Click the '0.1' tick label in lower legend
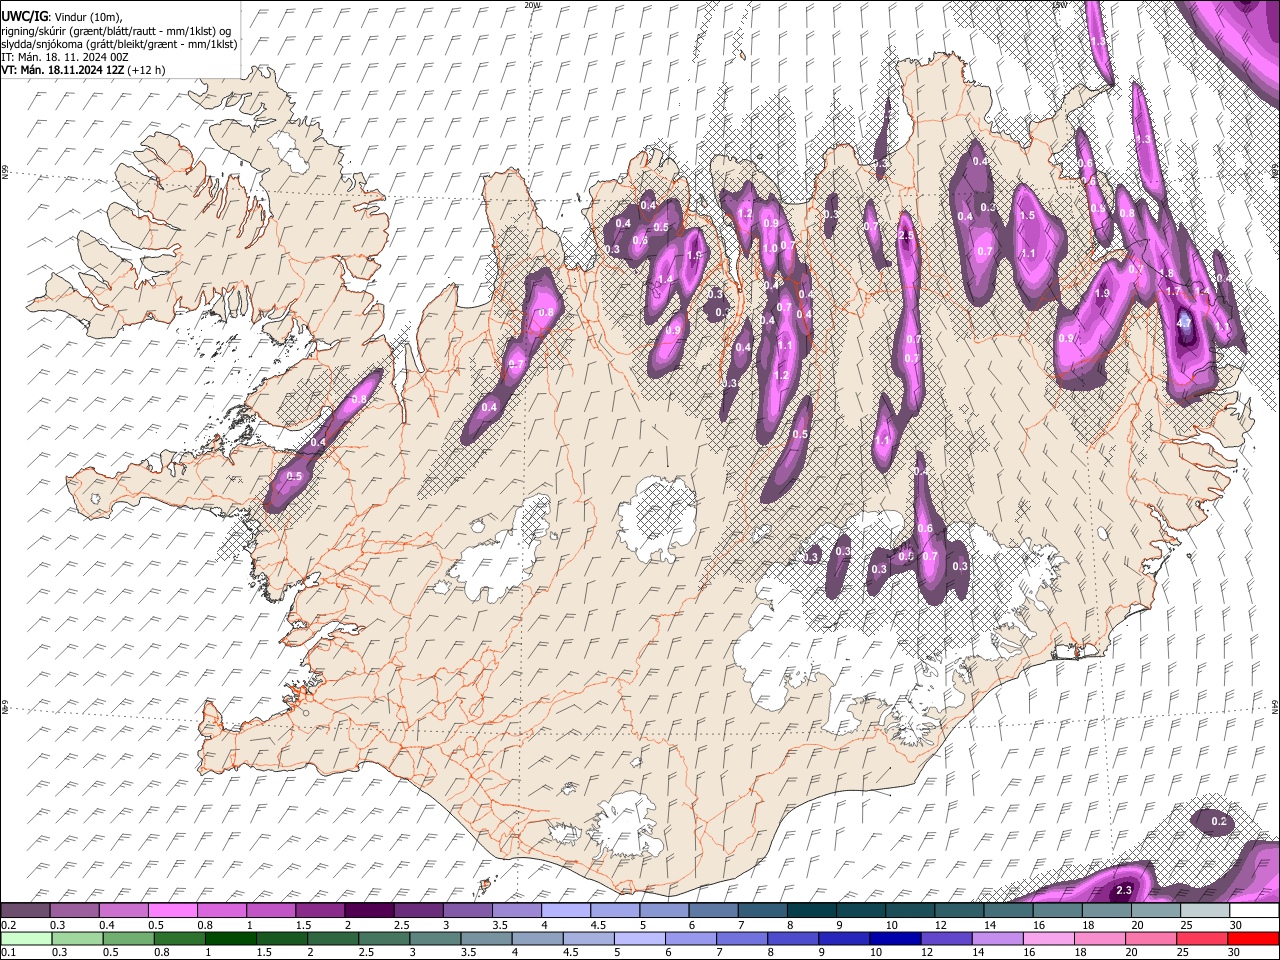The height and width of the screenshot is (960, 1280). pos(6,952)
